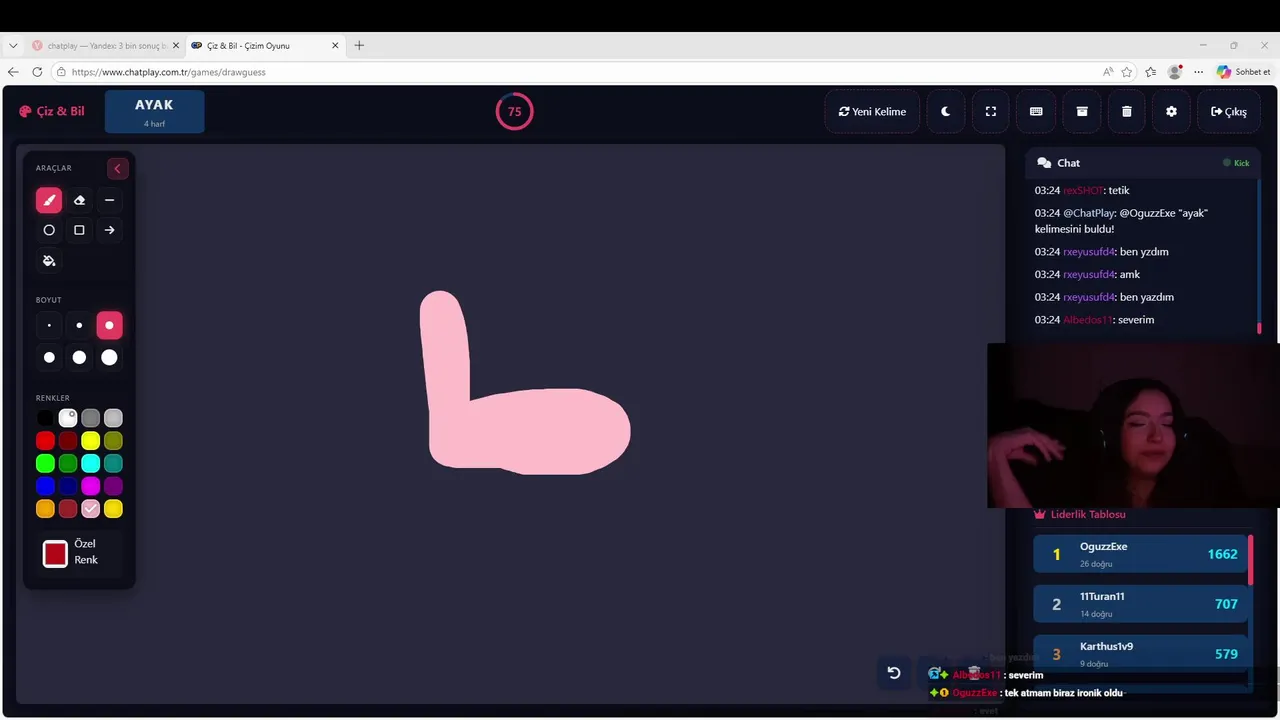The image size is (1280, 720).
Task: Open the archive box icon button
Action: (1081, 112)
